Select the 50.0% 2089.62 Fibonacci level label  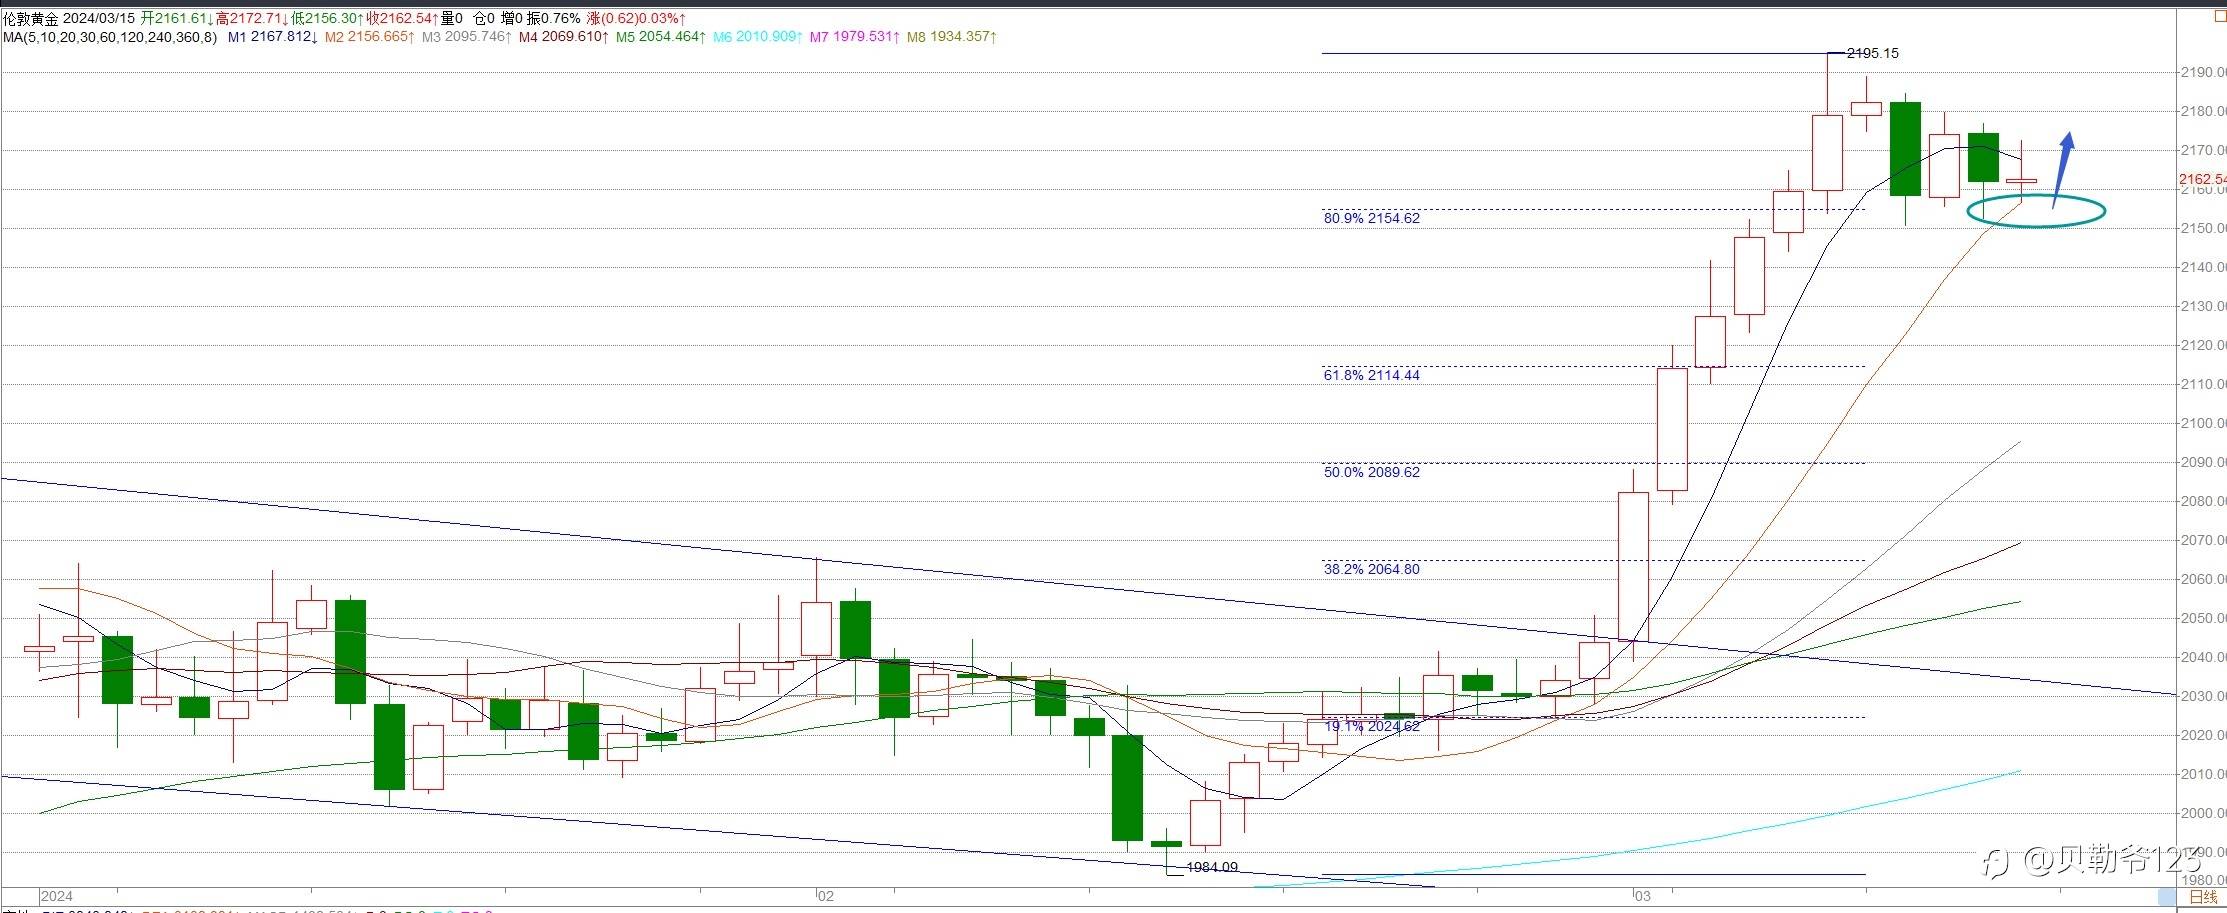(x=1372, y=472)
